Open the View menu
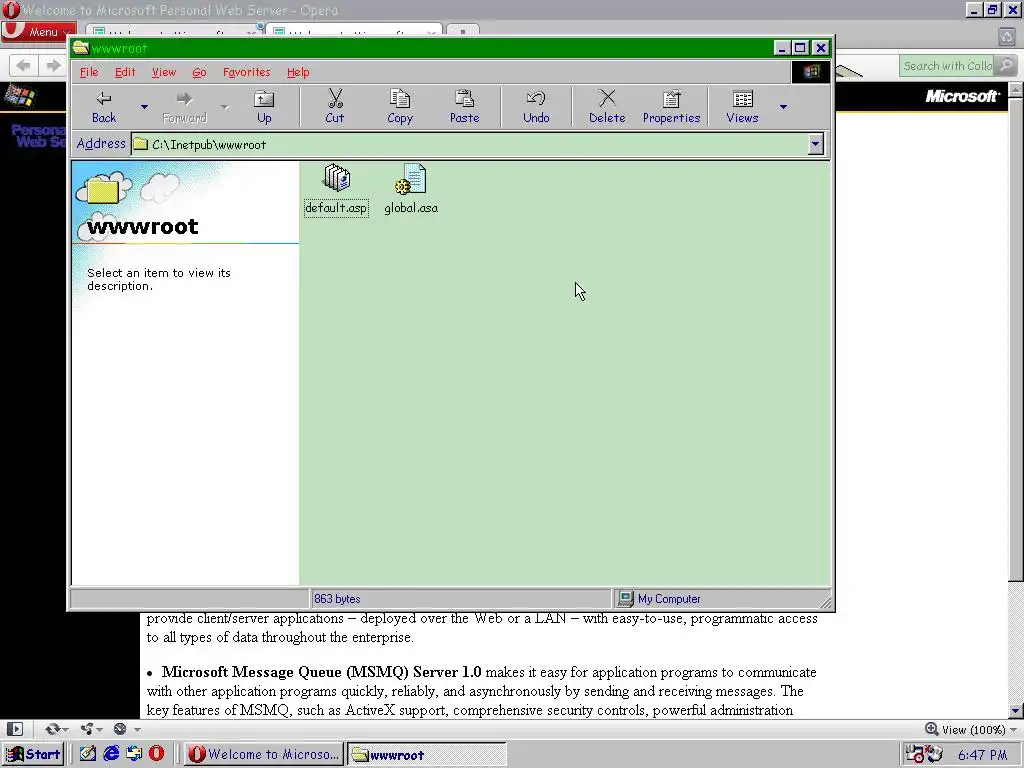 tap(164, 72)
